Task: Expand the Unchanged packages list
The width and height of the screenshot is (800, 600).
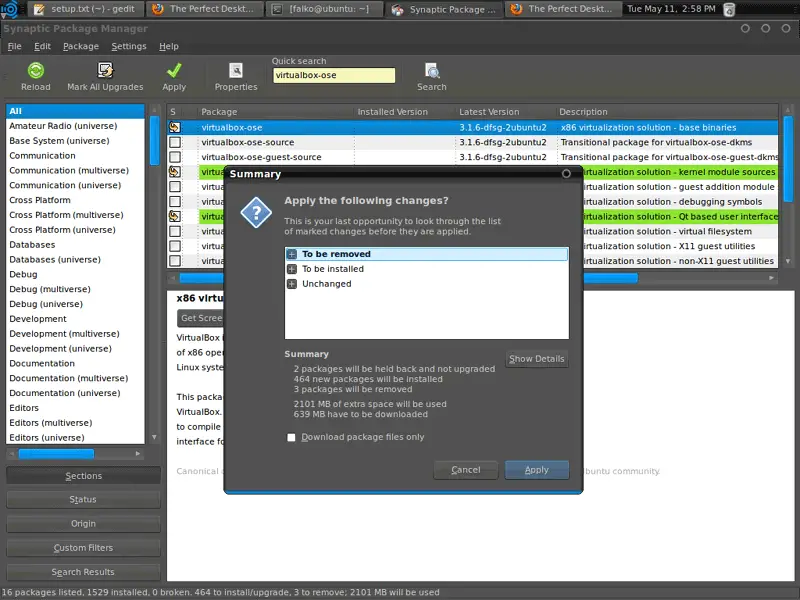Action: pos(292,284)
